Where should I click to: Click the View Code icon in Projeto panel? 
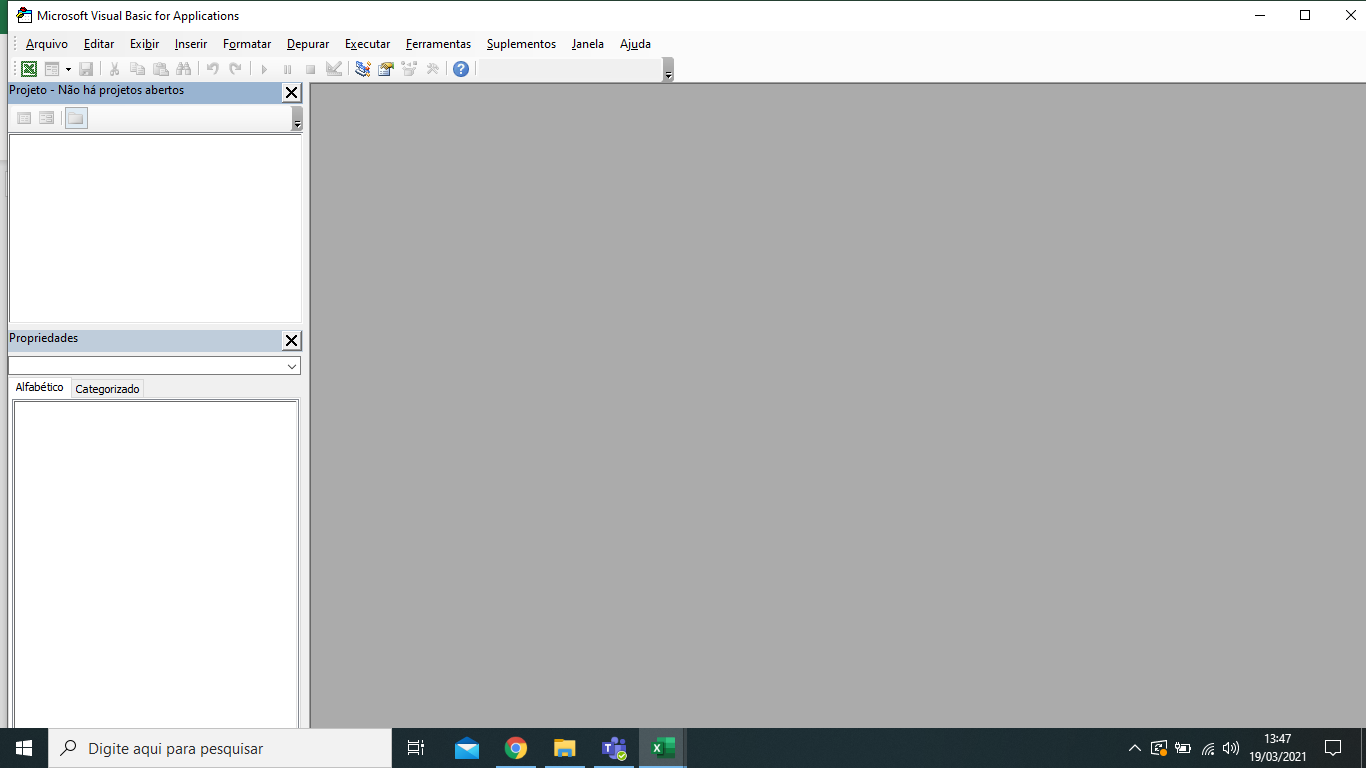[24, 118]
